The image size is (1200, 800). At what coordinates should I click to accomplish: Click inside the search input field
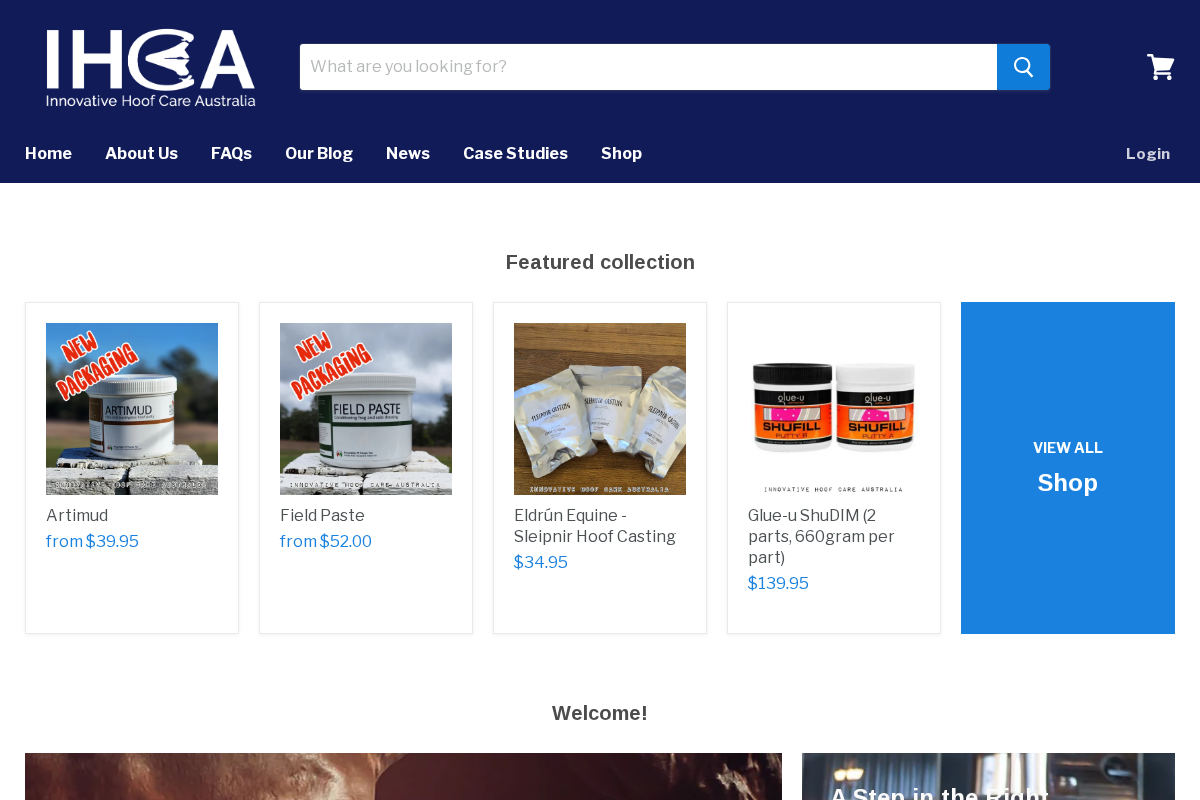point(648,66)
